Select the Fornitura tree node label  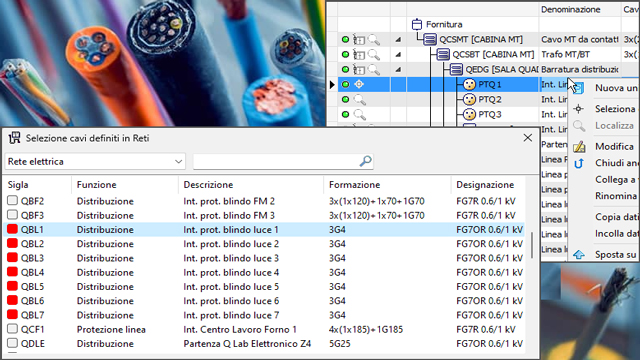(444, 24)
